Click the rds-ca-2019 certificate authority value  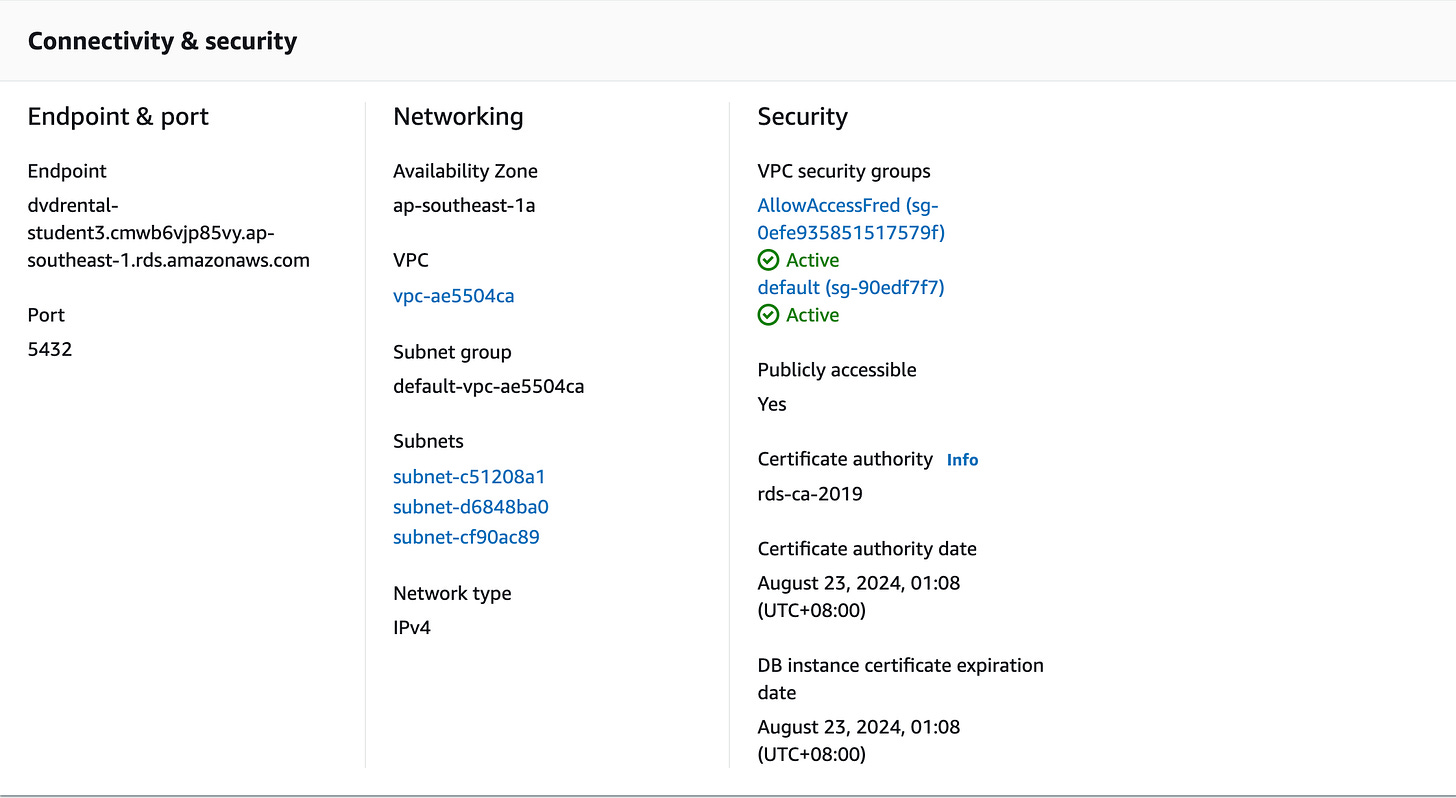pyautogui.click(x=810, y=494)
